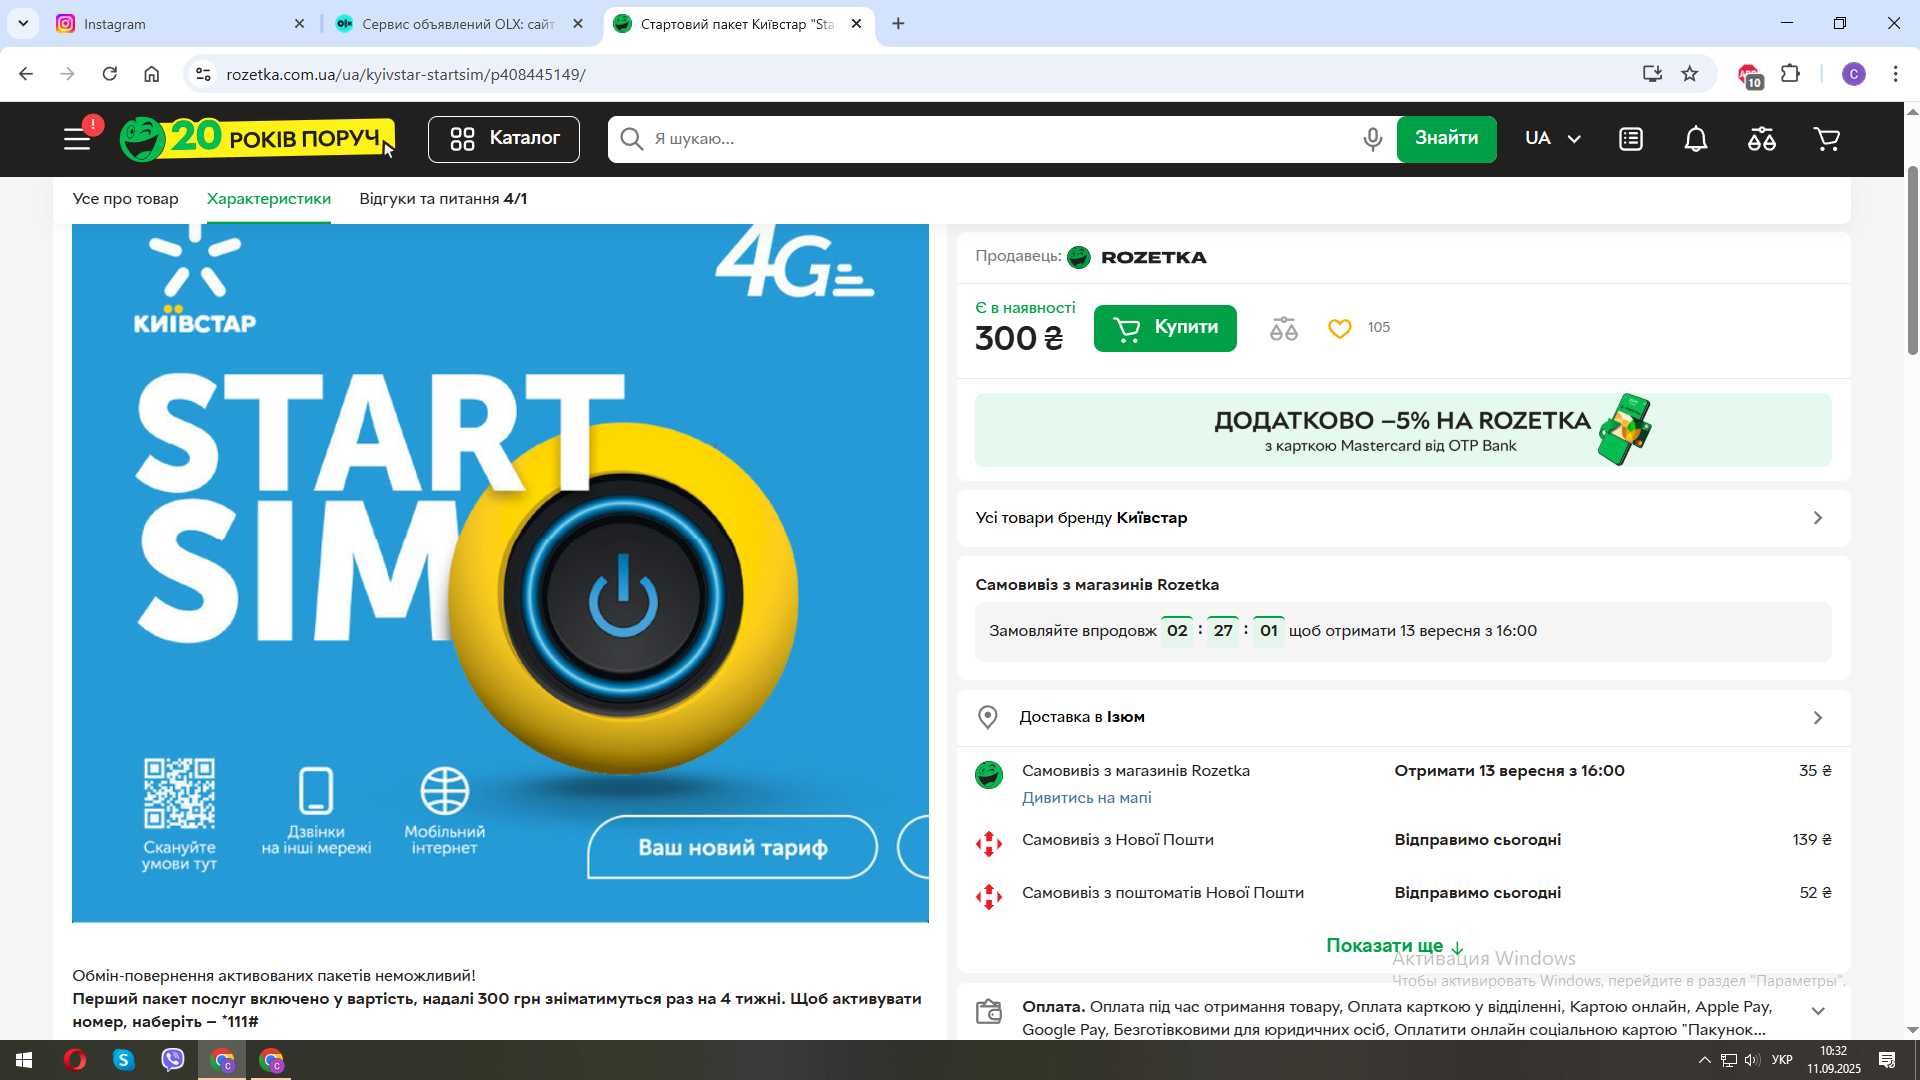Screen dimensions: 1920x1080
Task: Click the 'Ваш новий тариф' button on the banner
Action: pos(733,848)
